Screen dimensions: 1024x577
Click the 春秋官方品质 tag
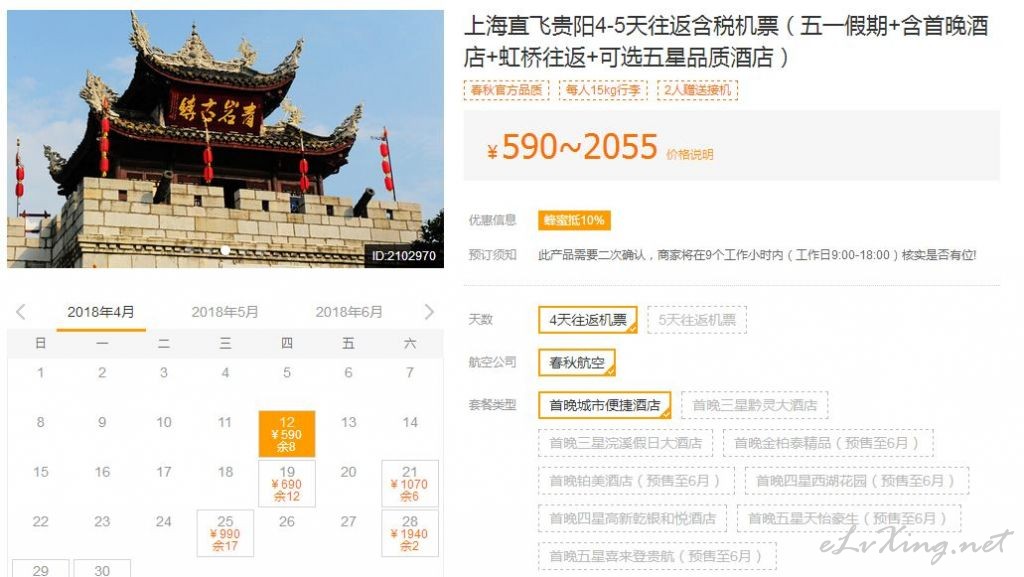pos(507,90)
